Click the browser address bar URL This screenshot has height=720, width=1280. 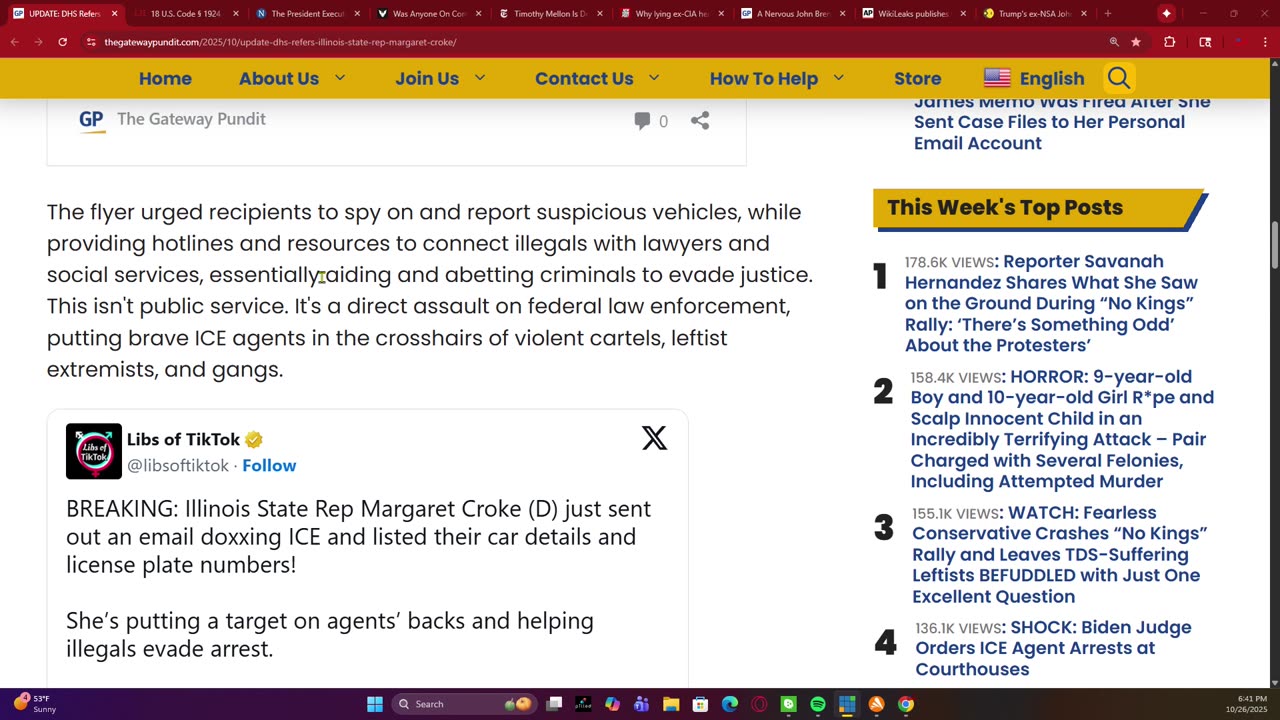(280, 42)
